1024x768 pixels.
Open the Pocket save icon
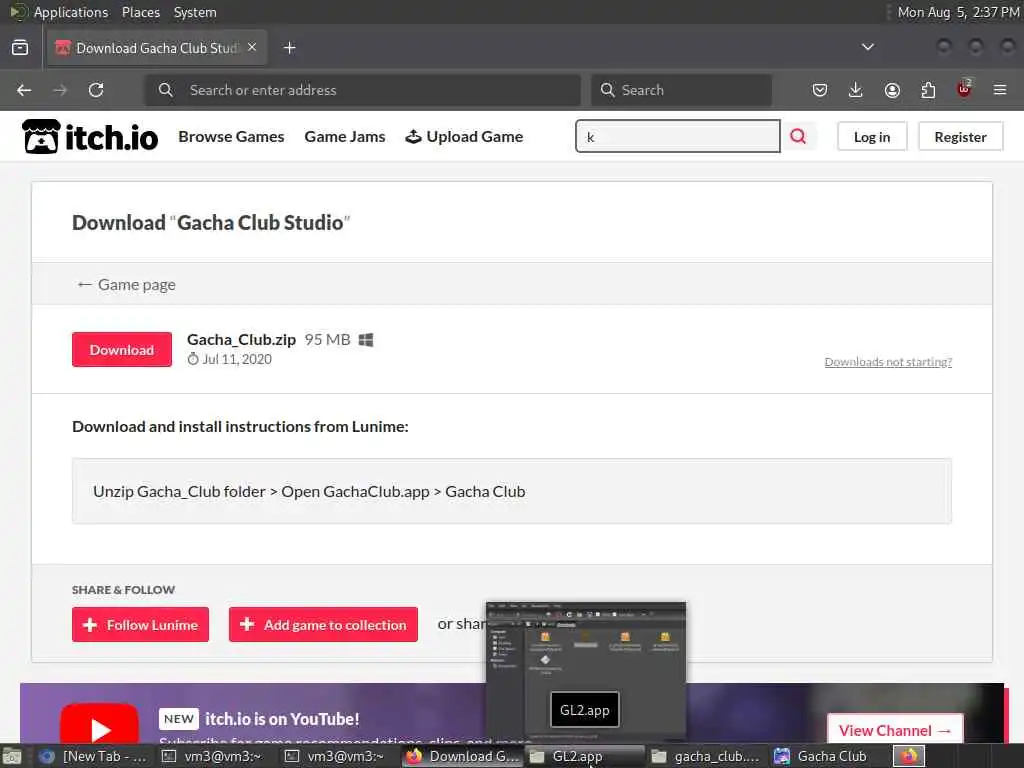click(820, 90)
